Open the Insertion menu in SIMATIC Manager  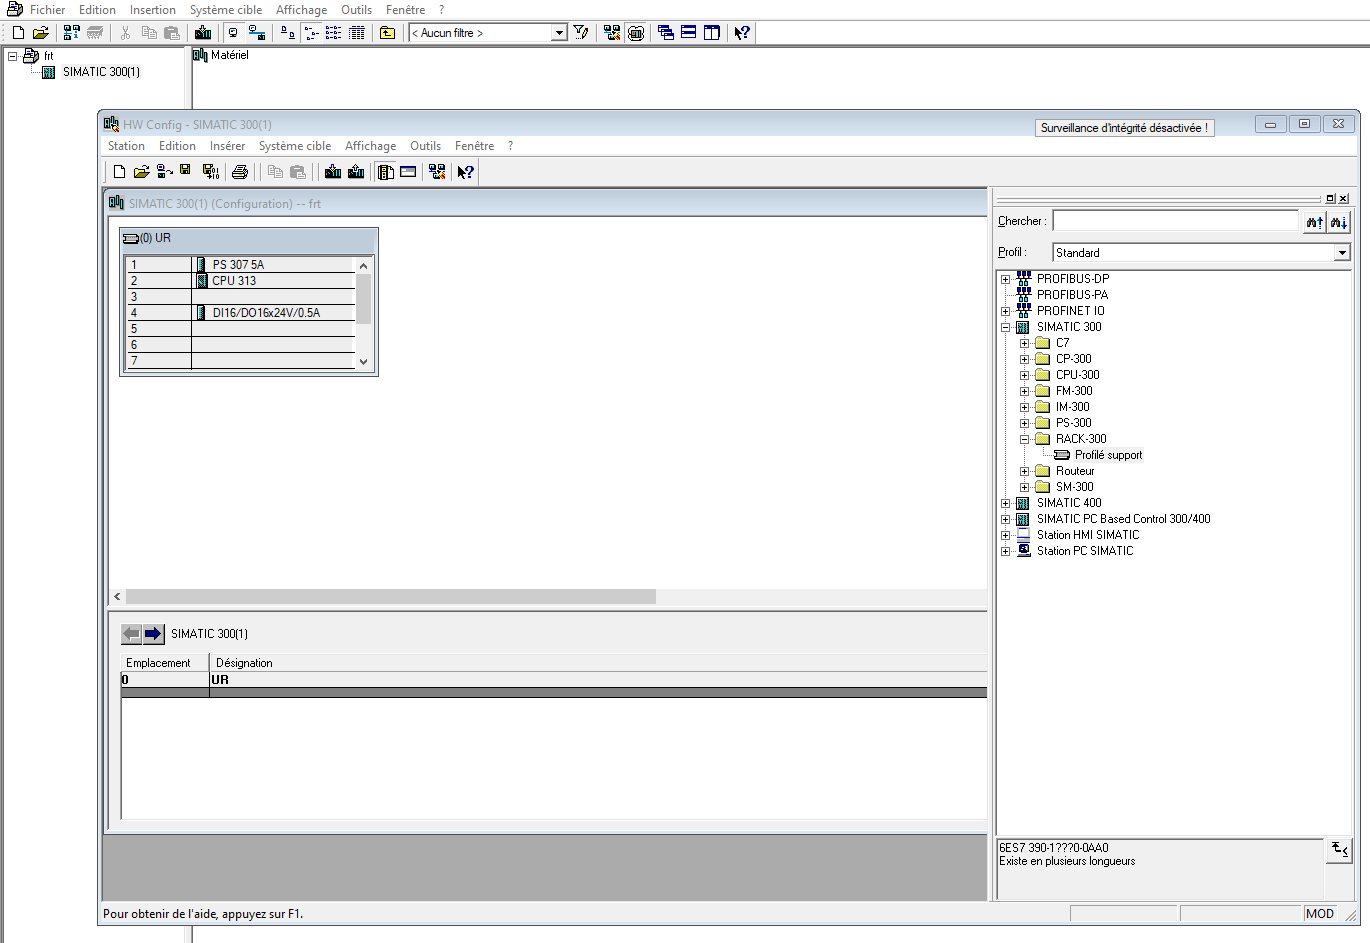(x=153, y=10)
